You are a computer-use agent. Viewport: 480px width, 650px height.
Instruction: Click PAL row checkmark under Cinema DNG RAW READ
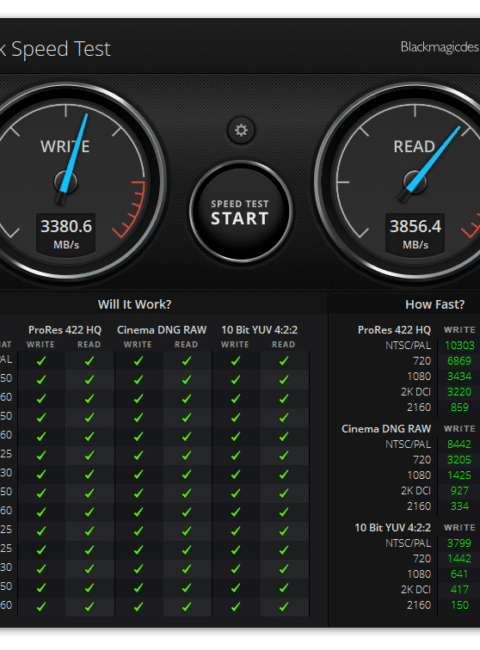tap(187, 361)
